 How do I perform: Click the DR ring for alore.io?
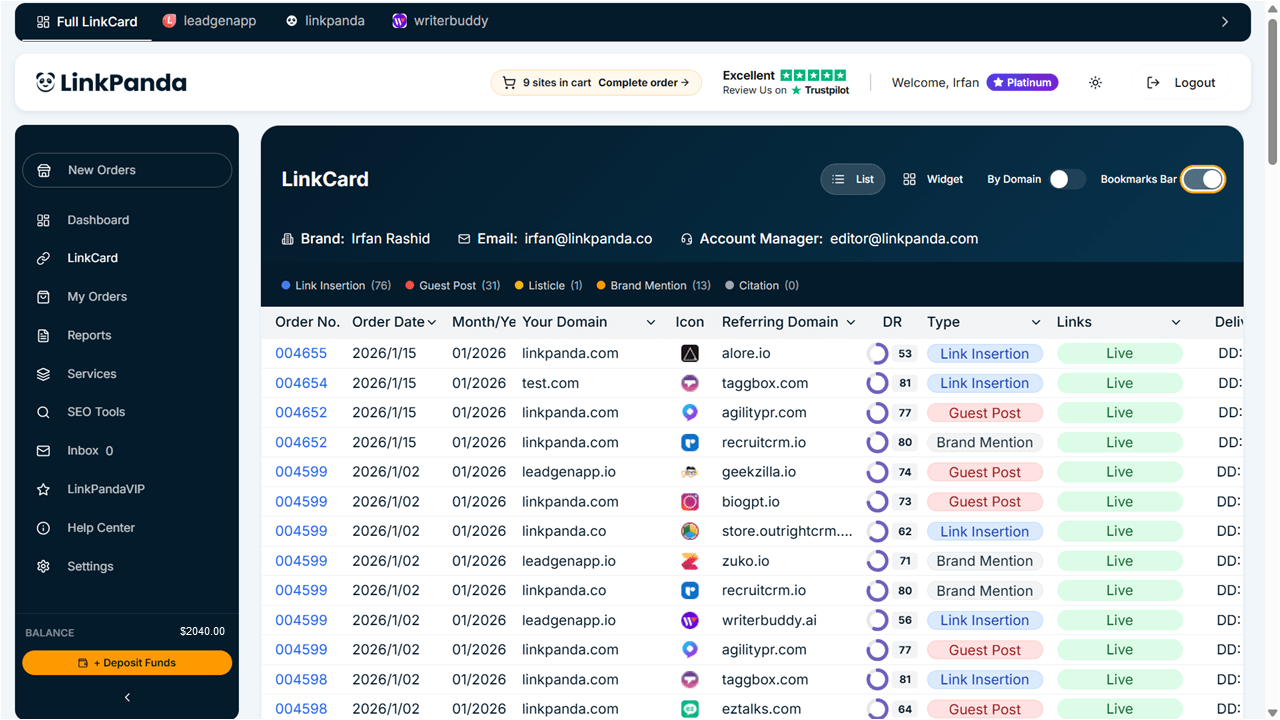click(x=877, y=353)
